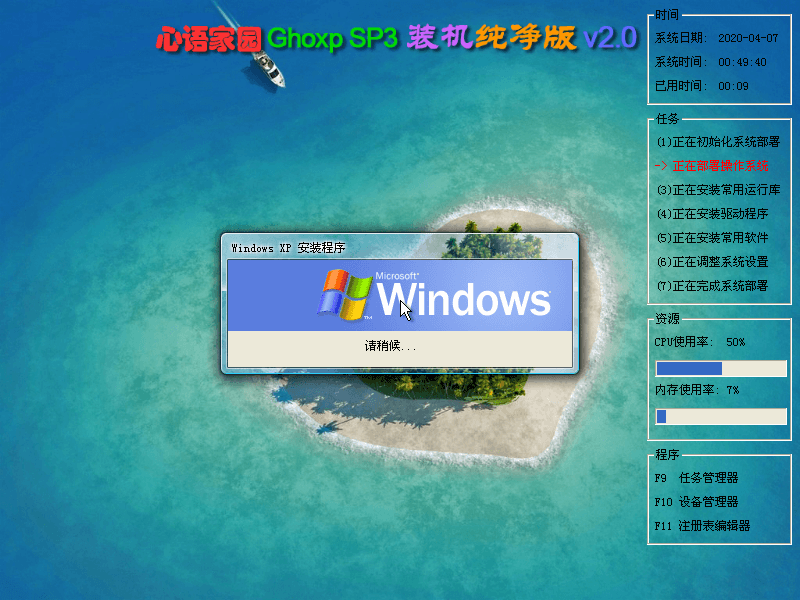The width and height of the screenshot is (800, 600).
Task: Select task (3)正在安装常用运行库
Action: point(718,190)
